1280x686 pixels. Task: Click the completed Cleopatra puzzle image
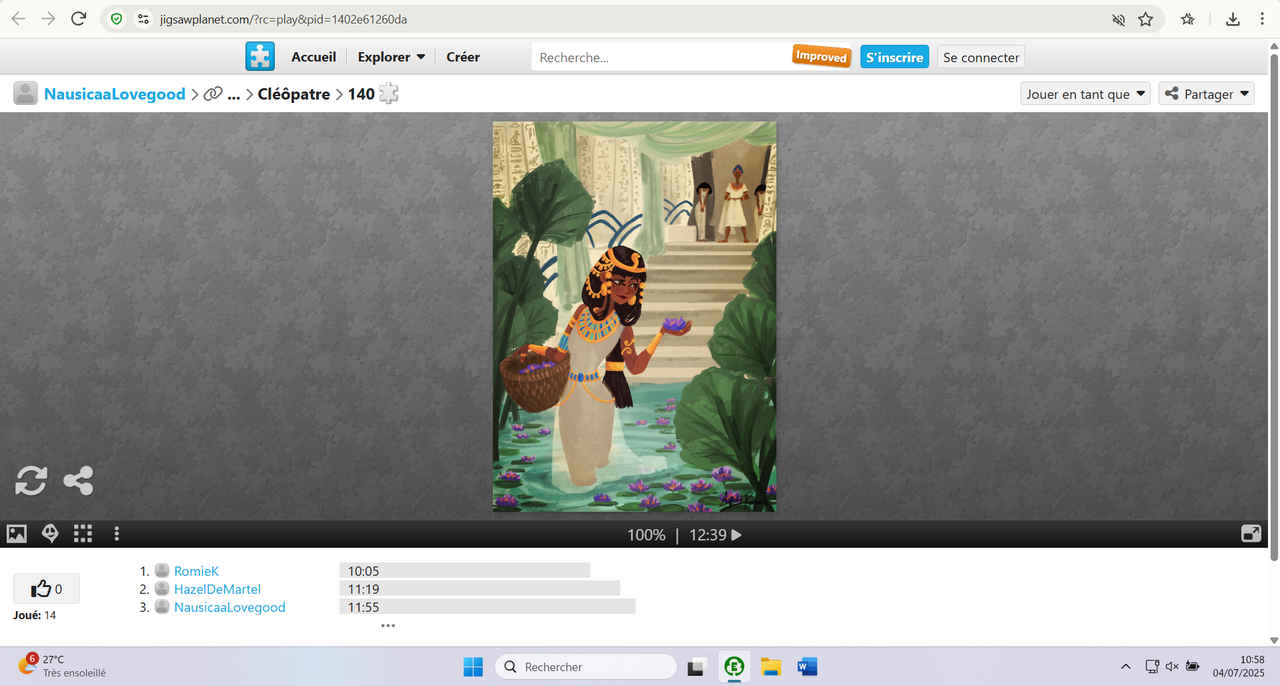(x=634, y=317)
